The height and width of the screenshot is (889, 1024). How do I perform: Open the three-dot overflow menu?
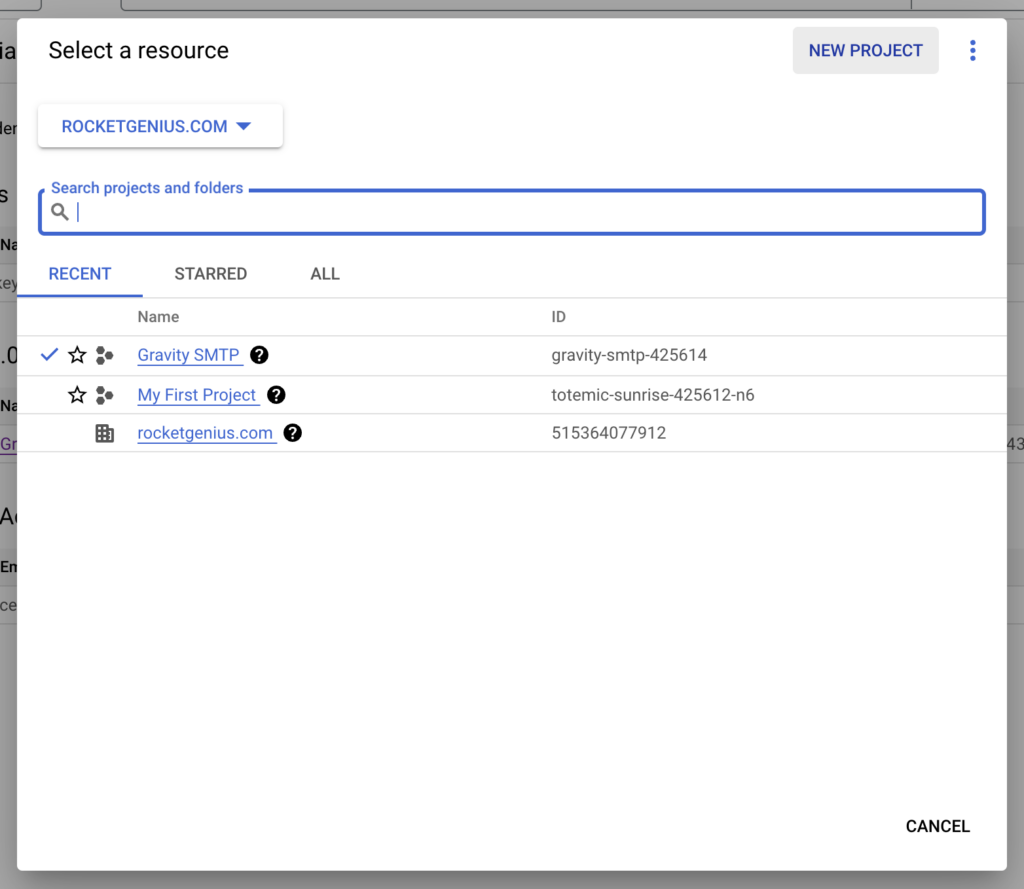tap(972, 50)
